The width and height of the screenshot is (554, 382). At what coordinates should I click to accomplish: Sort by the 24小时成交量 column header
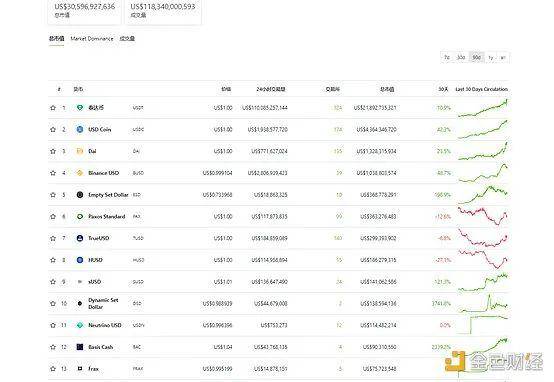(271, 89)
